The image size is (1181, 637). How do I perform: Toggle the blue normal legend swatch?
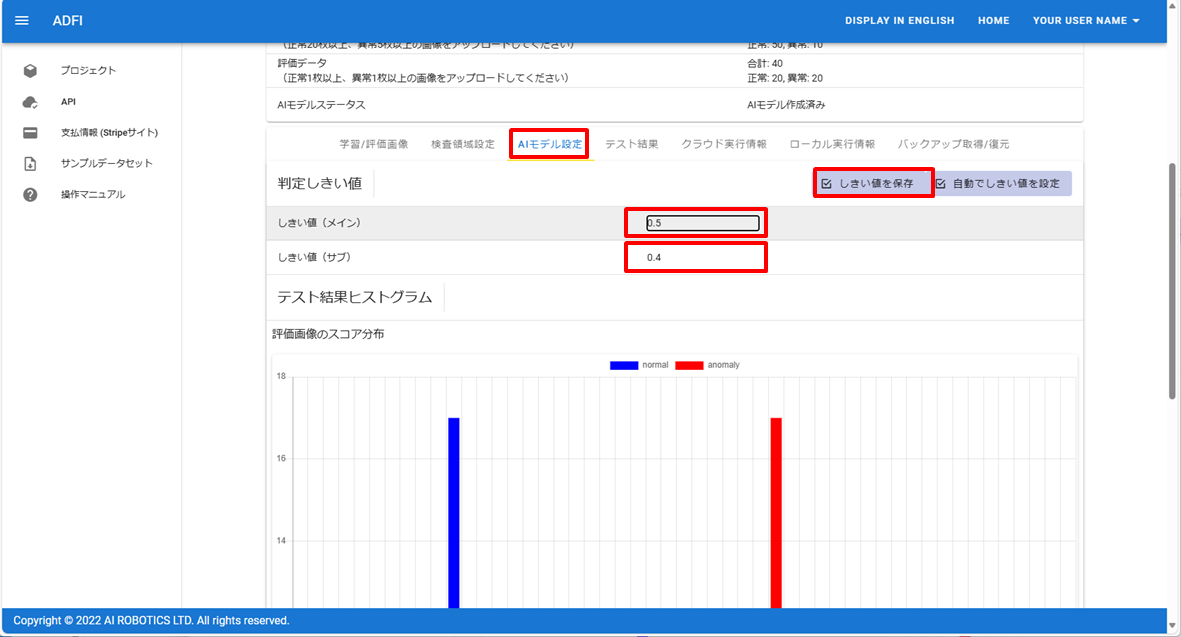click(624, 365)
